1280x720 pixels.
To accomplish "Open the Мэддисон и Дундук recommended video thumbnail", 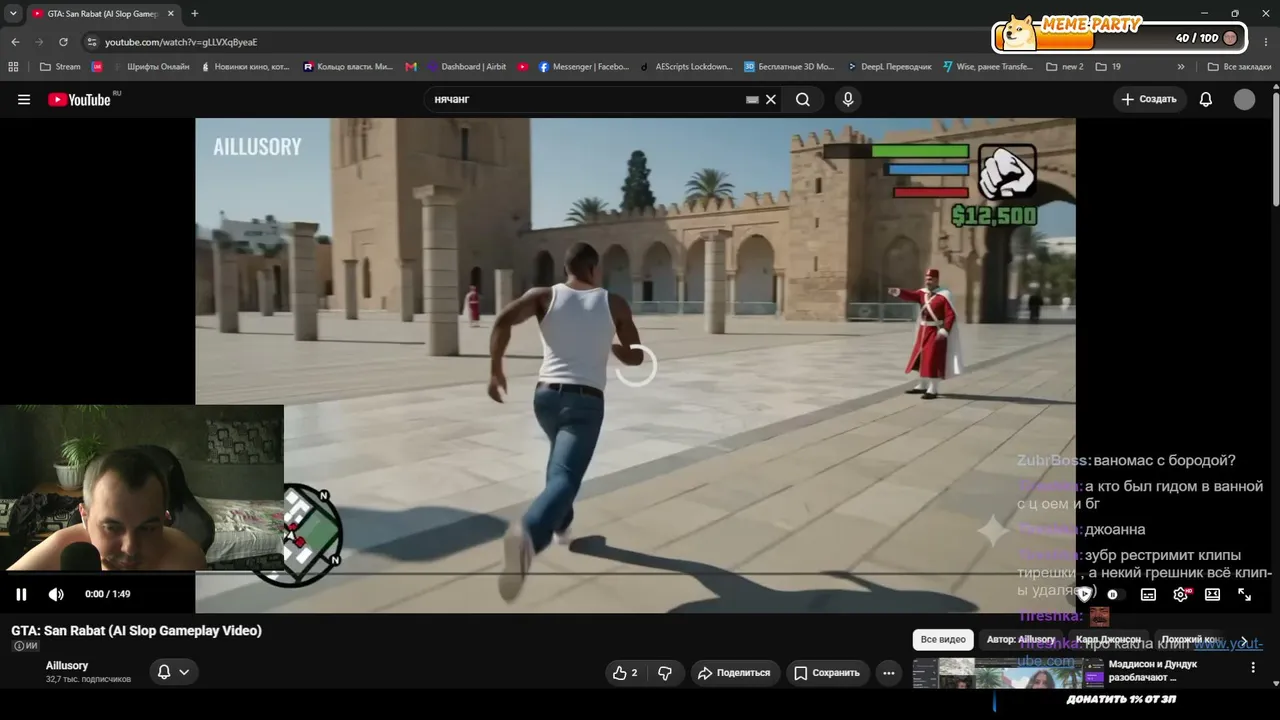I will tap(1008, 674).
